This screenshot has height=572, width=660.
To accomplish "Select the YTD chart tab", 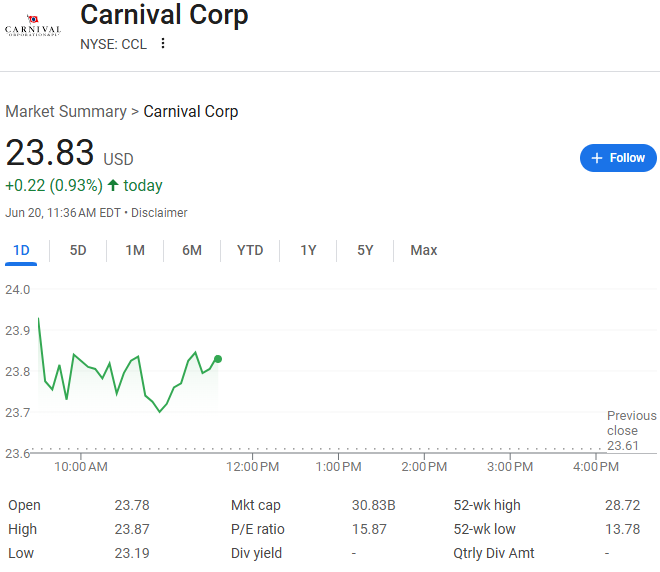I will pos(250,250).
